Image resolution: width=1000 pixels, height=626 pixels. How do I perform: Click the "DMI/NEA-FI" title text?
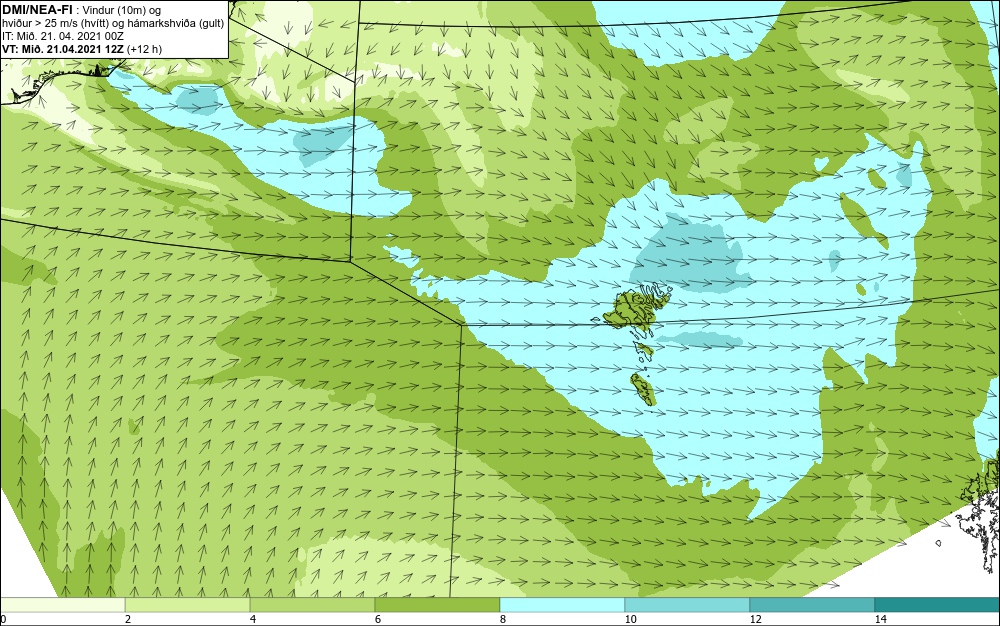38,9
